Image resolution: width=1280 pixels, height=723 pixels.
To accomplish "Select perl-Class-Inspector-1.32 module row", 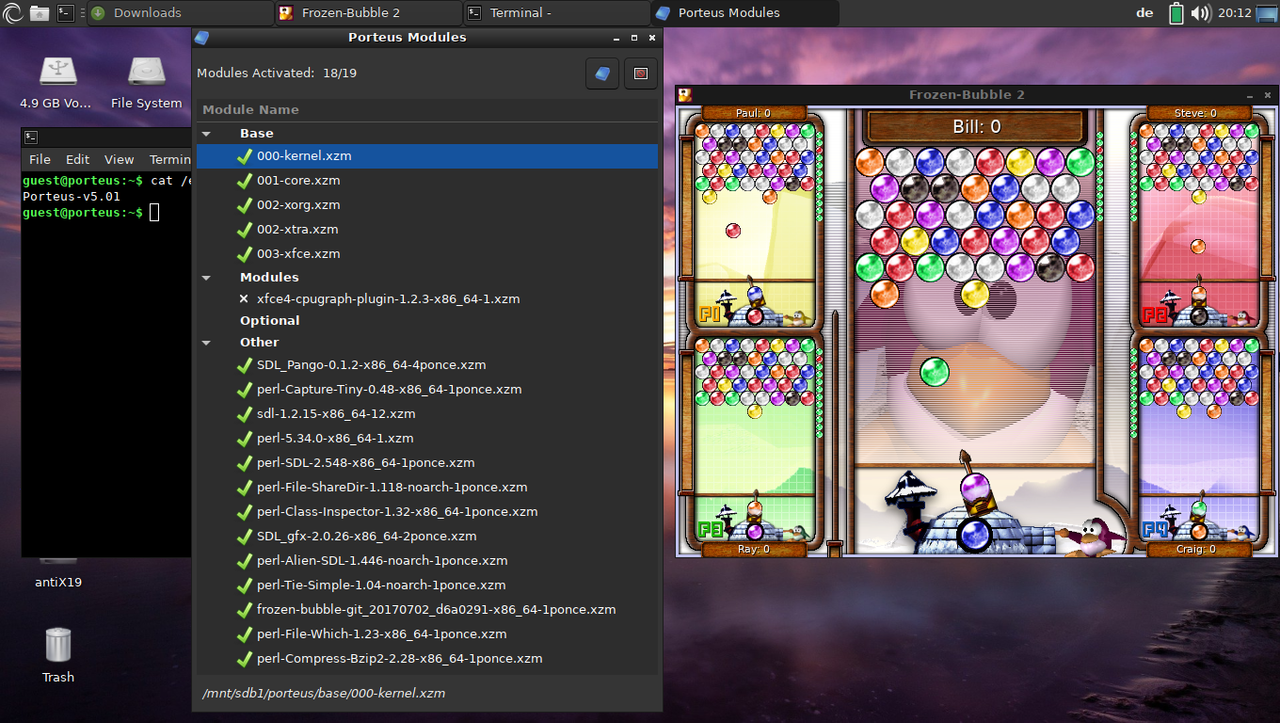I will (x=428, y=512).
